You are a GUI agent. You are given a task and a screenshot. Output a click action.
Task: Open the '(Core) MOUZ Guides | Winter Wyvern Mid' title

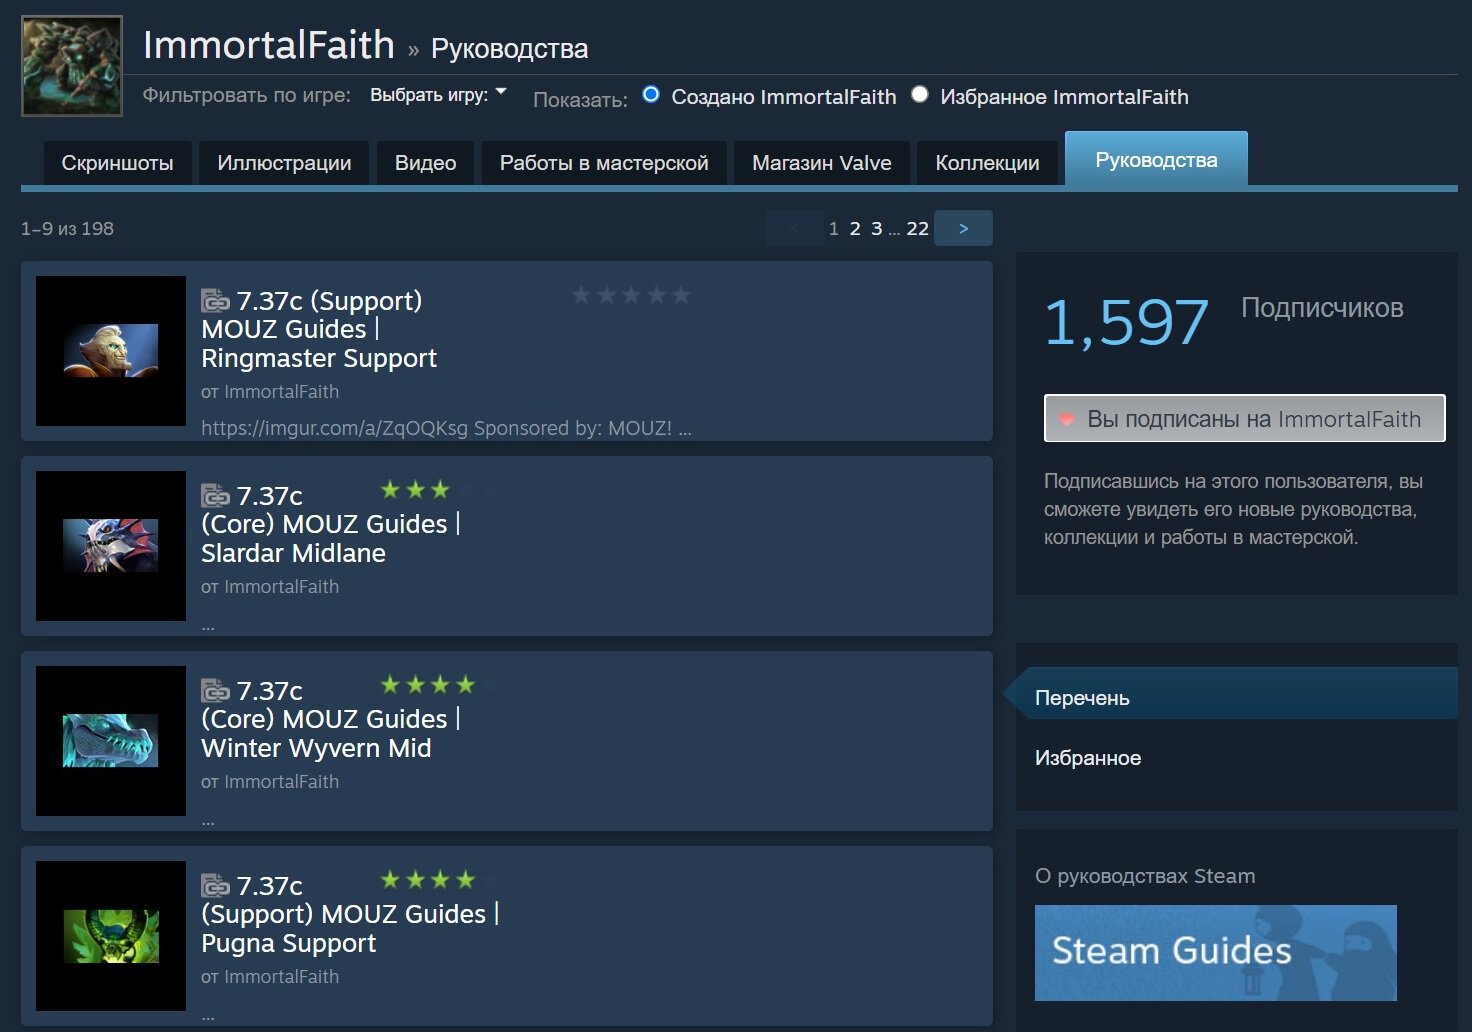click(331, 719)
